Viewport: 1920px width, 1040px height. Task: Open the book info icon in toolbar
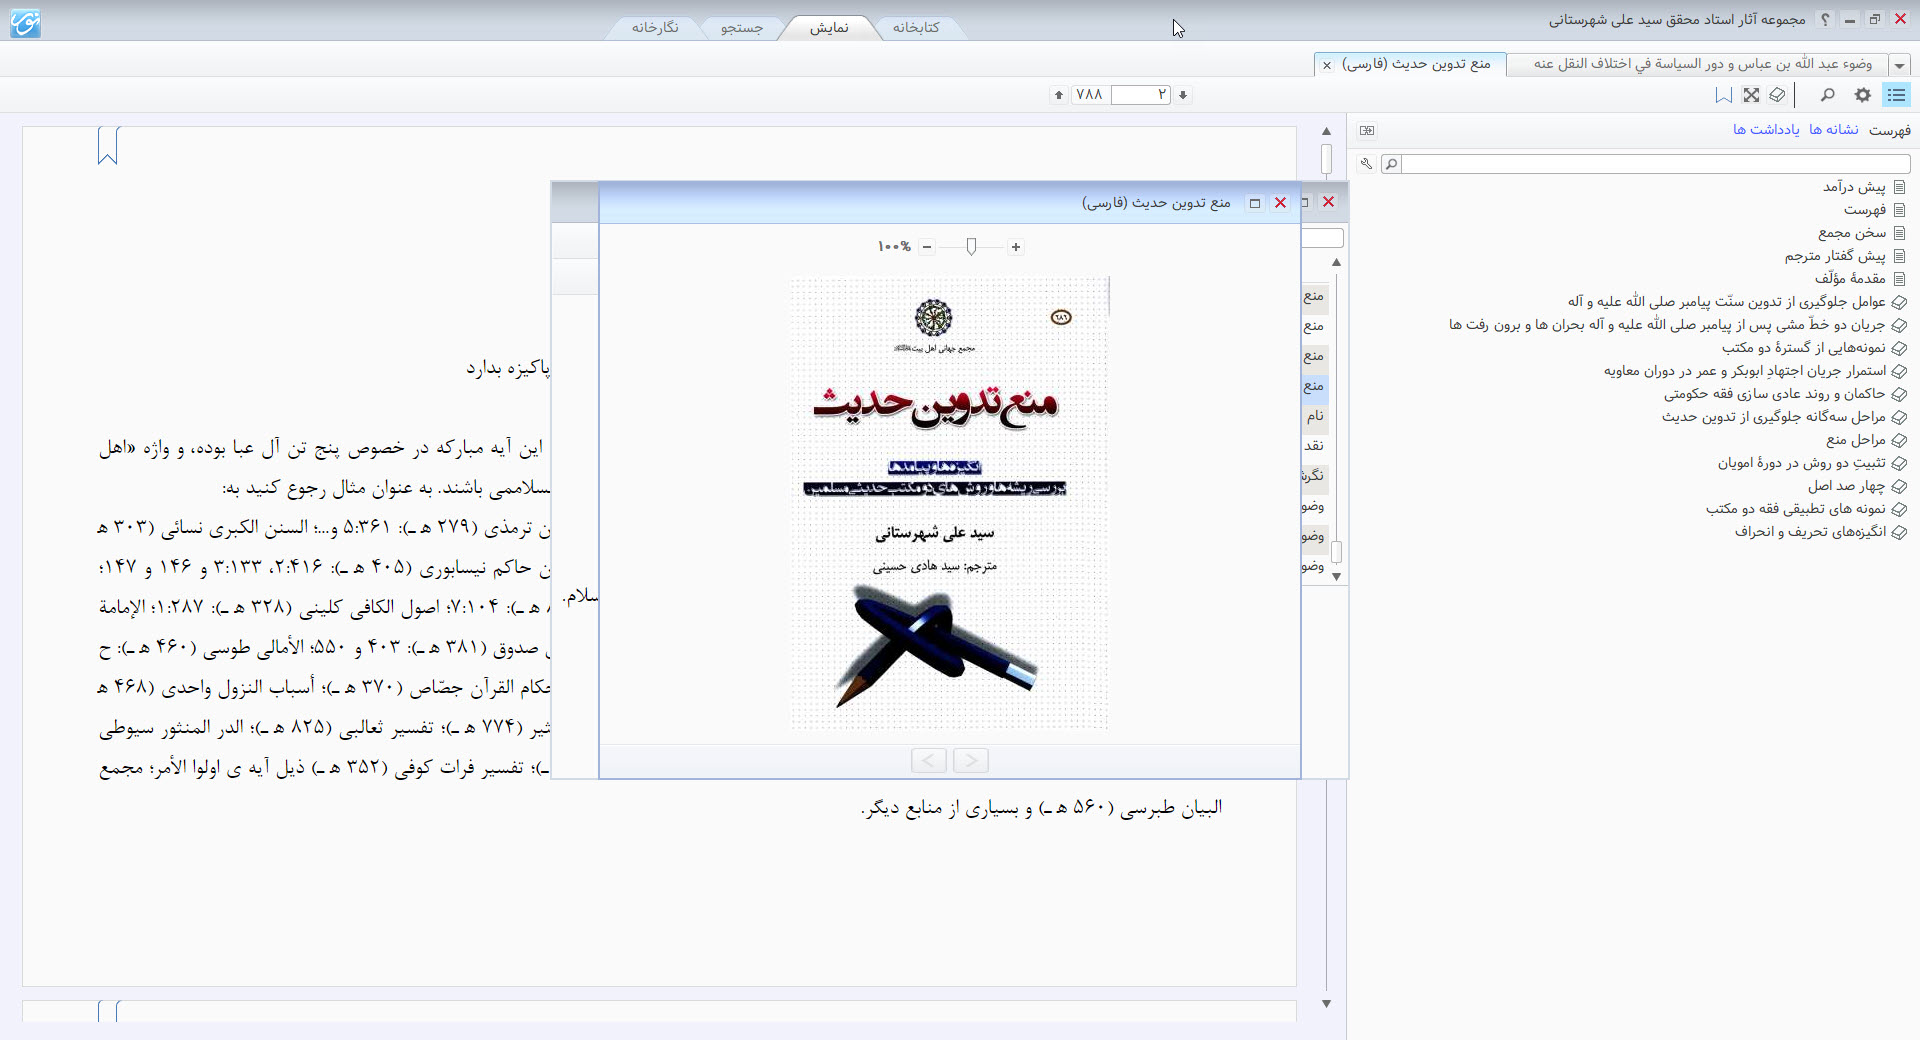click(1777, 95)
